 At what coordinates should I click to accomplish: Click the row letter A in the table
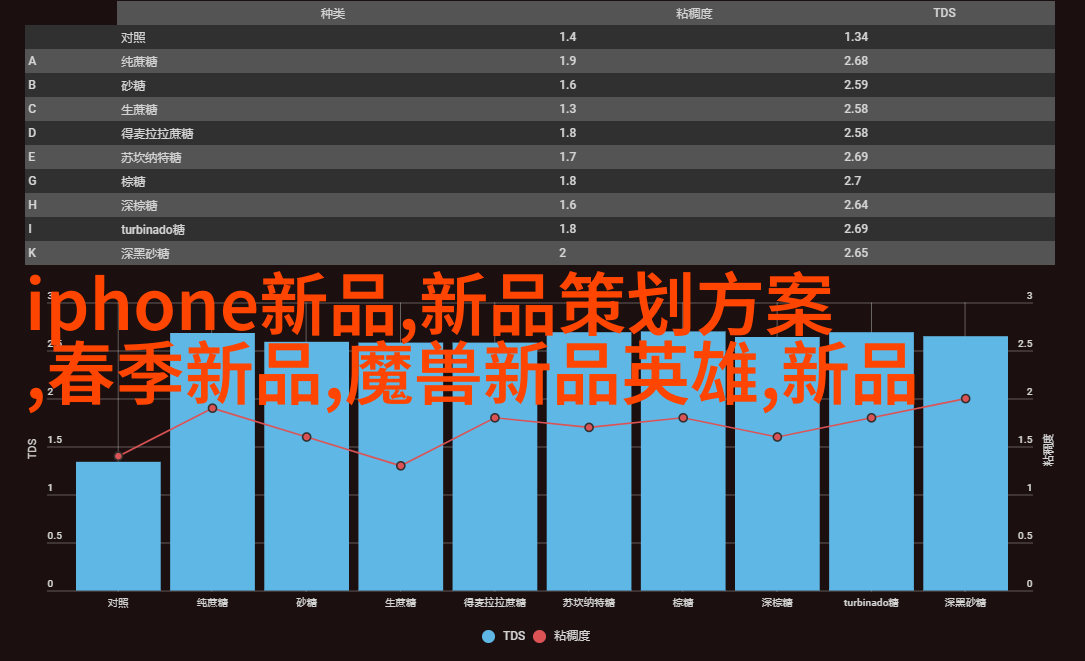pos(32,61)
